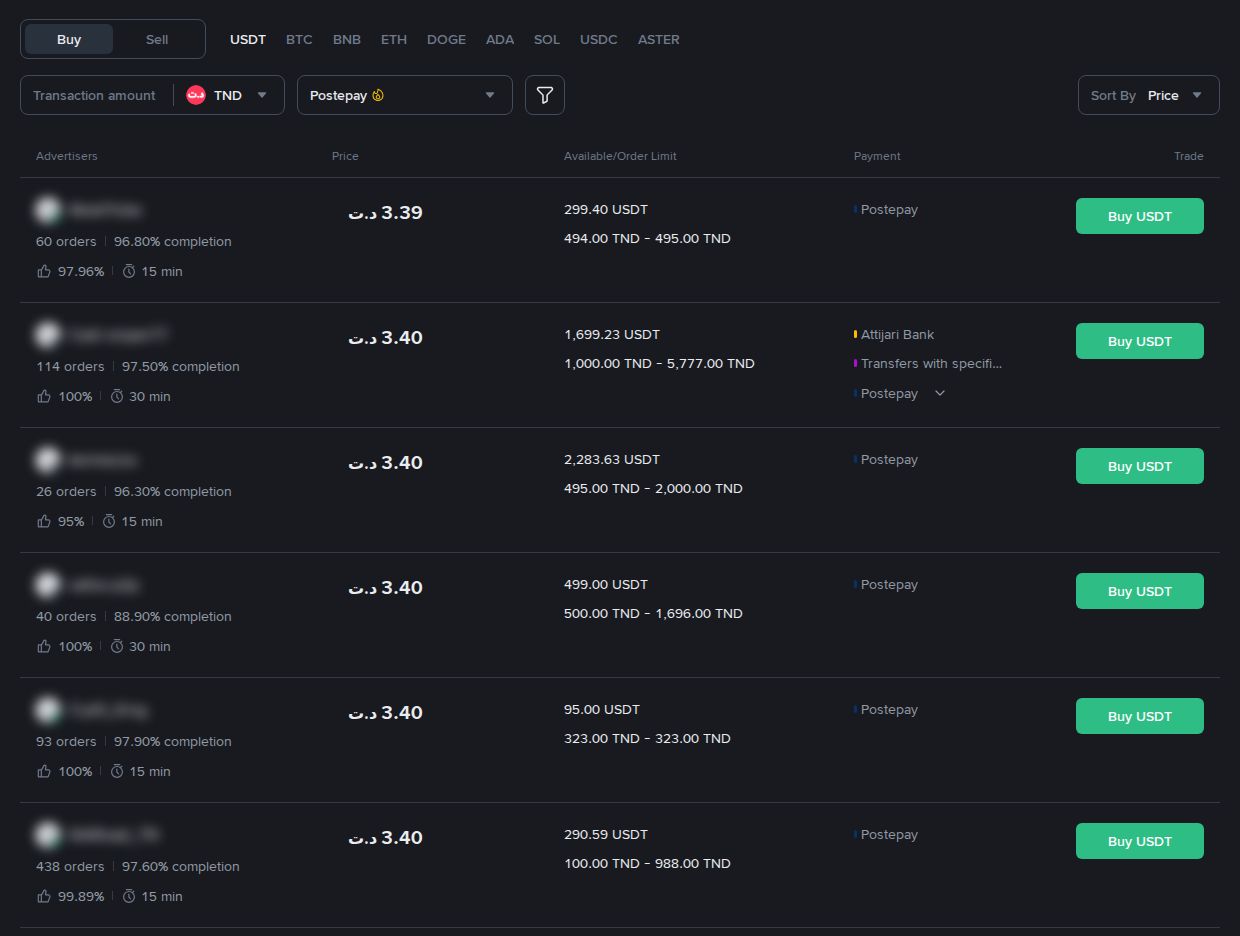Viewport: 1240px width, 936px height.
Task: Click the Transaction amount input field
Action: 95,95
